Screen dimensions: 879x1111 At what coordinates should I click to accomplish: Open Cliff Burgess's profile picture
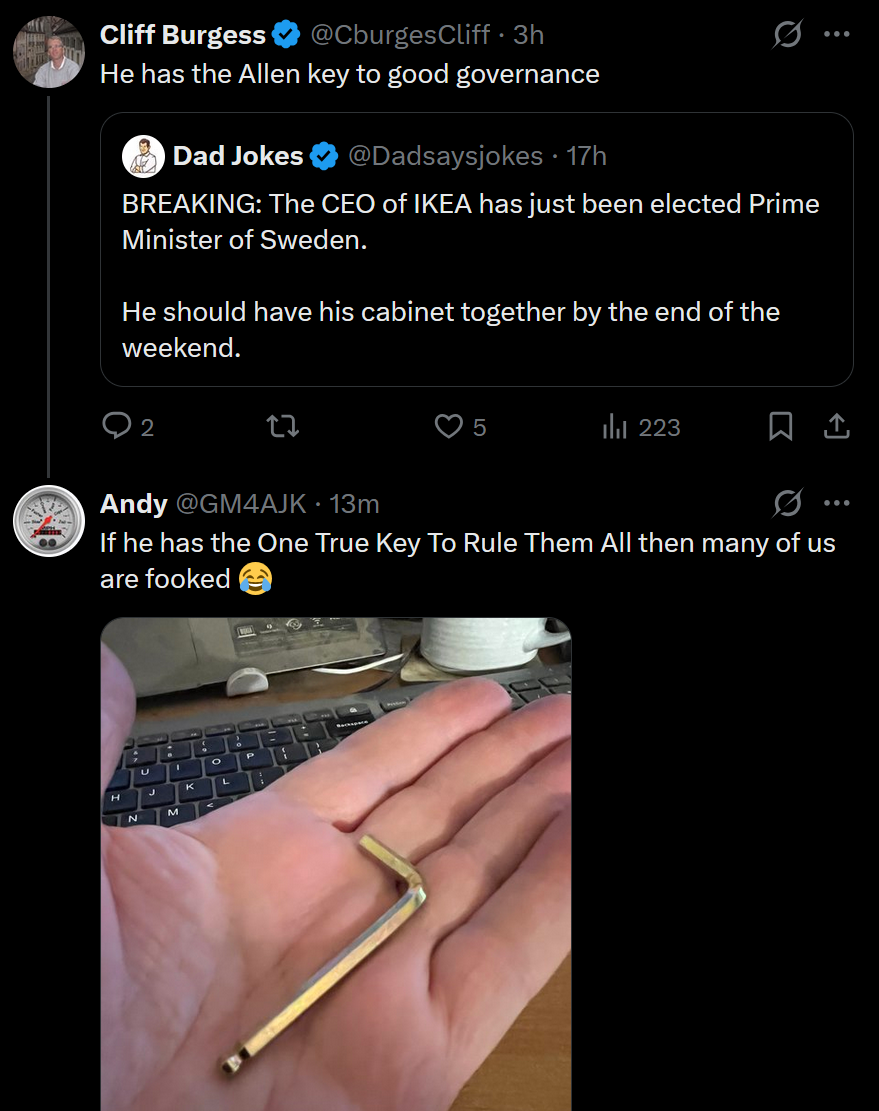[48, 52]
